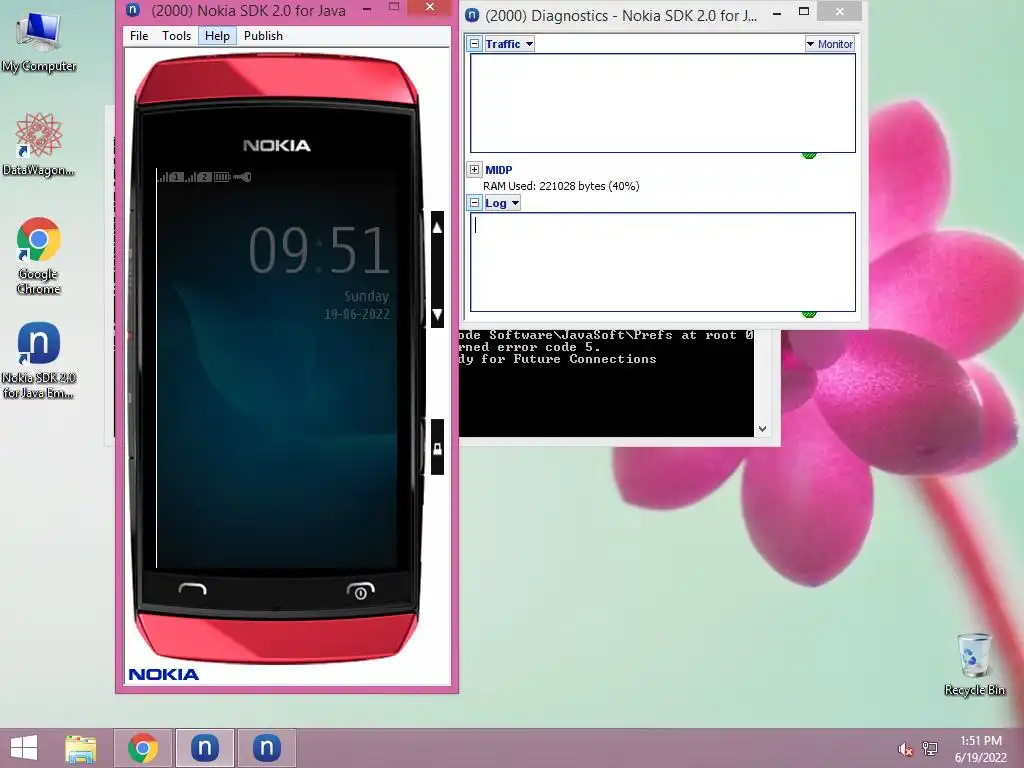Click the network tray icon
This screenshot has width=1024, height=768.
tap(930, 748)
